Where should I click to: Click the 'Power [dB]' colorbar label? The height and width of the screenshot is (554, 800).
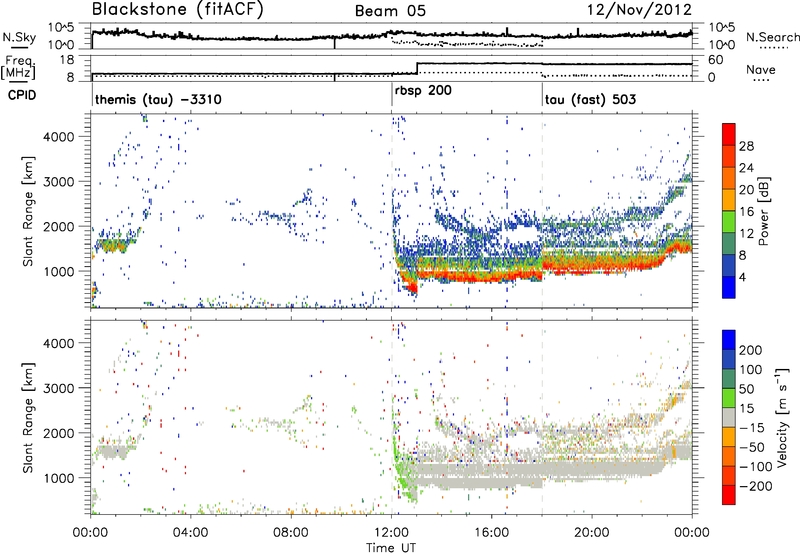click(x=763, y=212)
